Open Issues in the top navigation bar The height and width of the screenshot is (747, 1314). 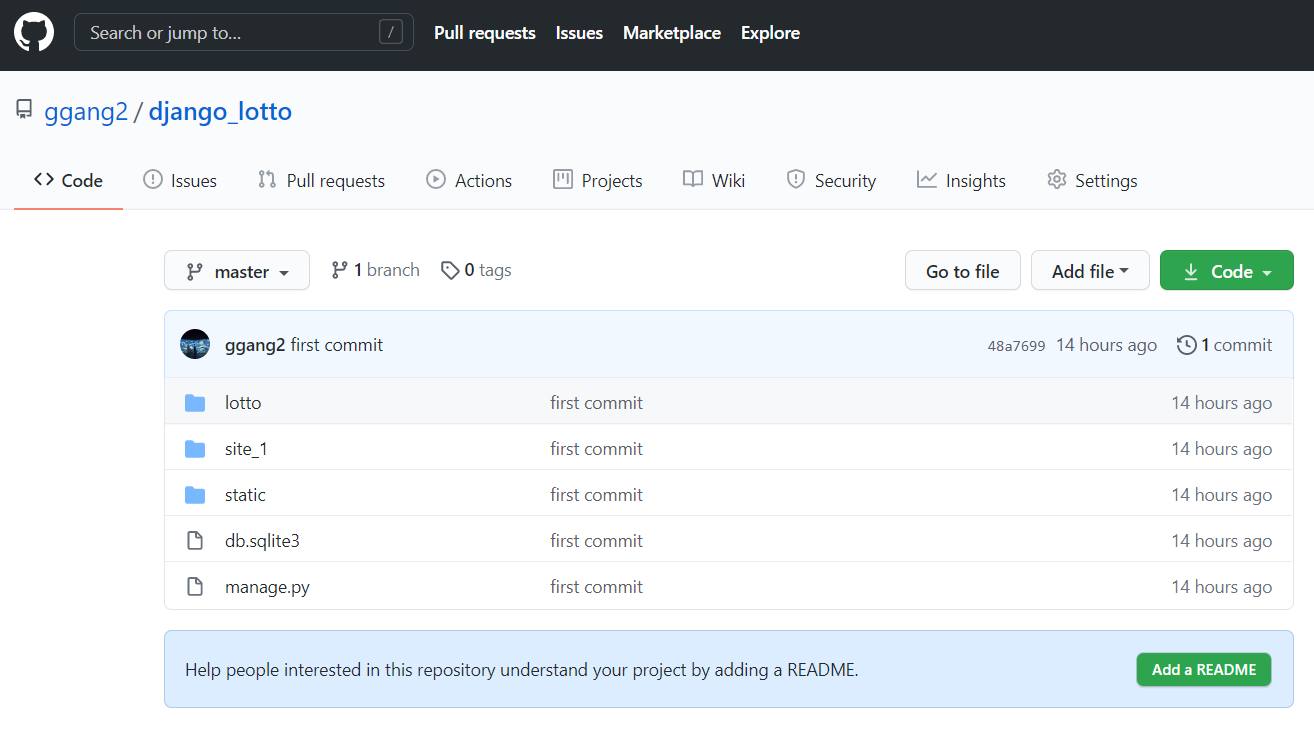579,33
